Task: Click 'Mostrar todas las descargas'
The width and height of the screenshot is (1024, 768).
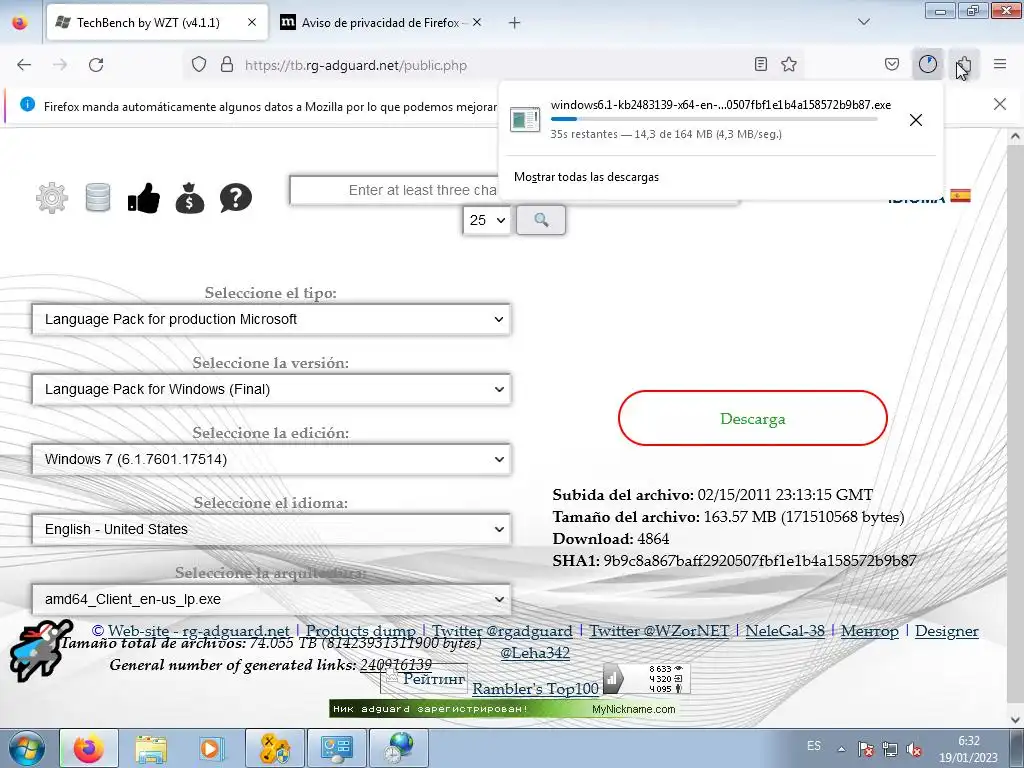Action: [x=586, y=177]
